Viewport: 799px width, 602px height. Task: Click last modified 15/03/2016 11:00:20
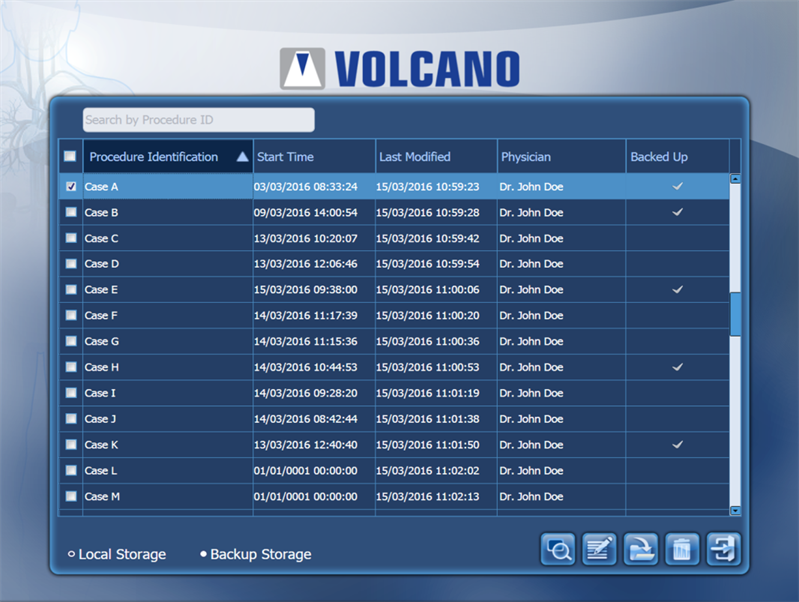tap(428, 316)
